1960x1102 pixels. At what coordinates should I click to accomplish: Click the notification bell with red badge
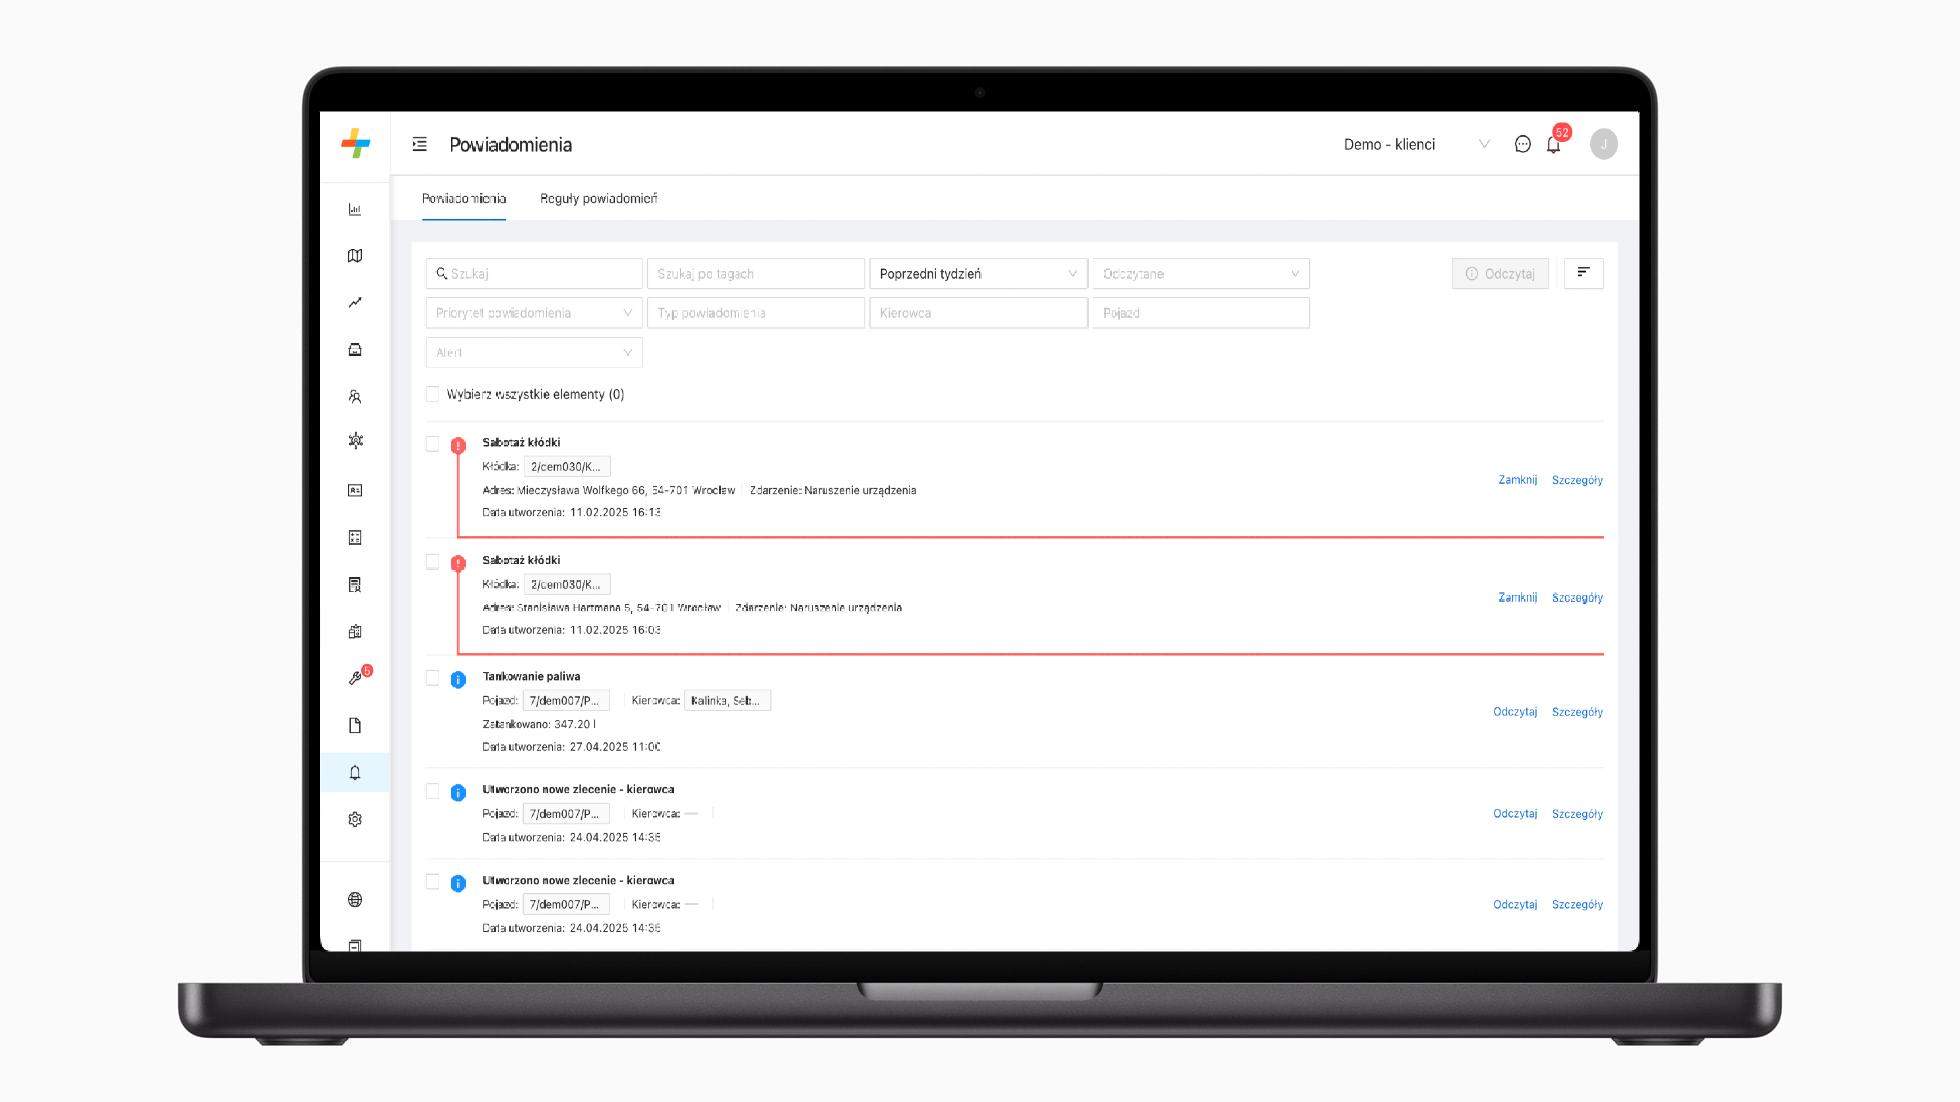(x=1553, y=145)
